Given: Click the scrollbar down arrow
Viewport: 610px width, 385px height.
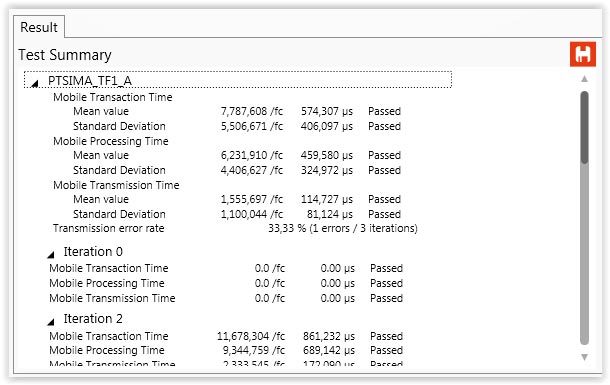Looking at the screenshot, I should (584, 357).
